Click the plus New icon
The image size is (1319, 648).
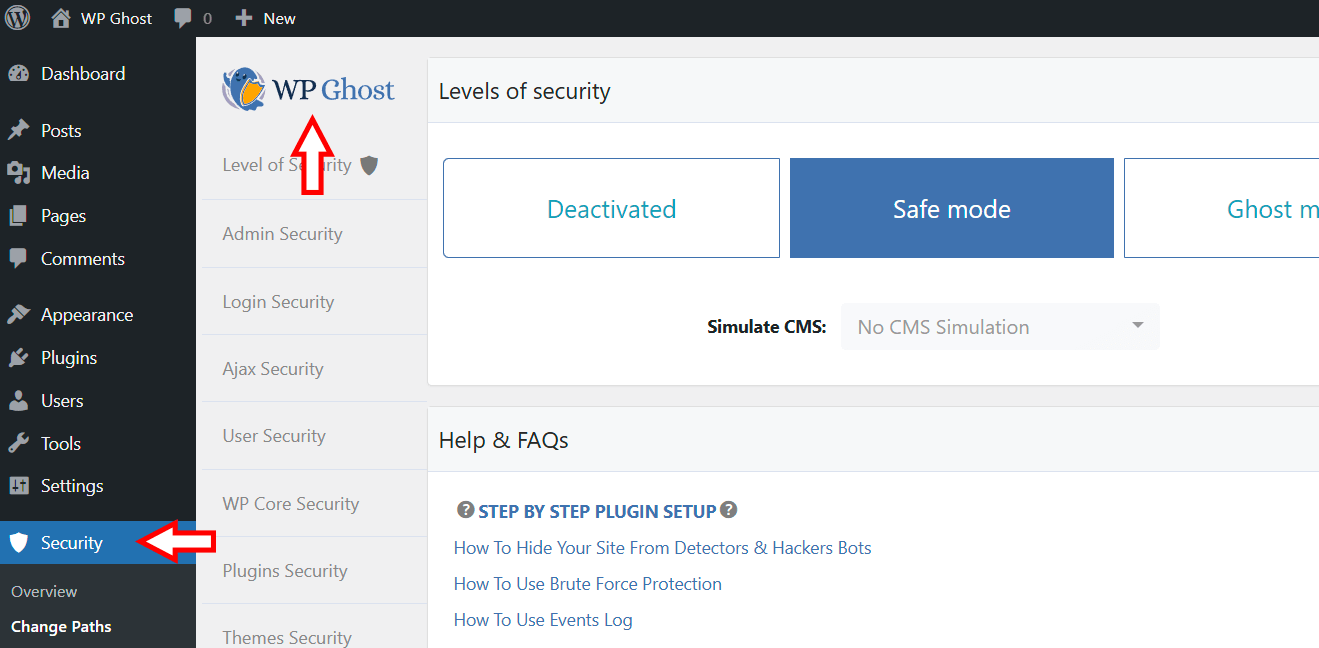click(x=243, y=18)
